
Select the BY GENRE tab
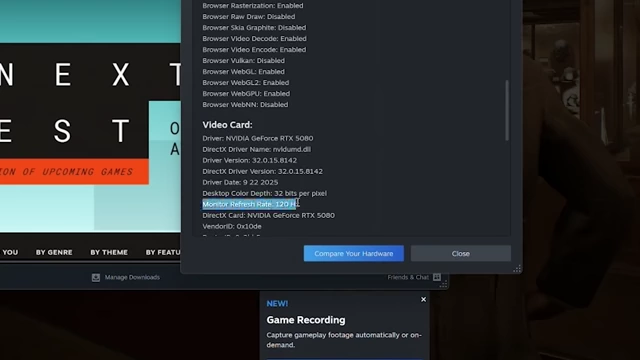(54, 252)
